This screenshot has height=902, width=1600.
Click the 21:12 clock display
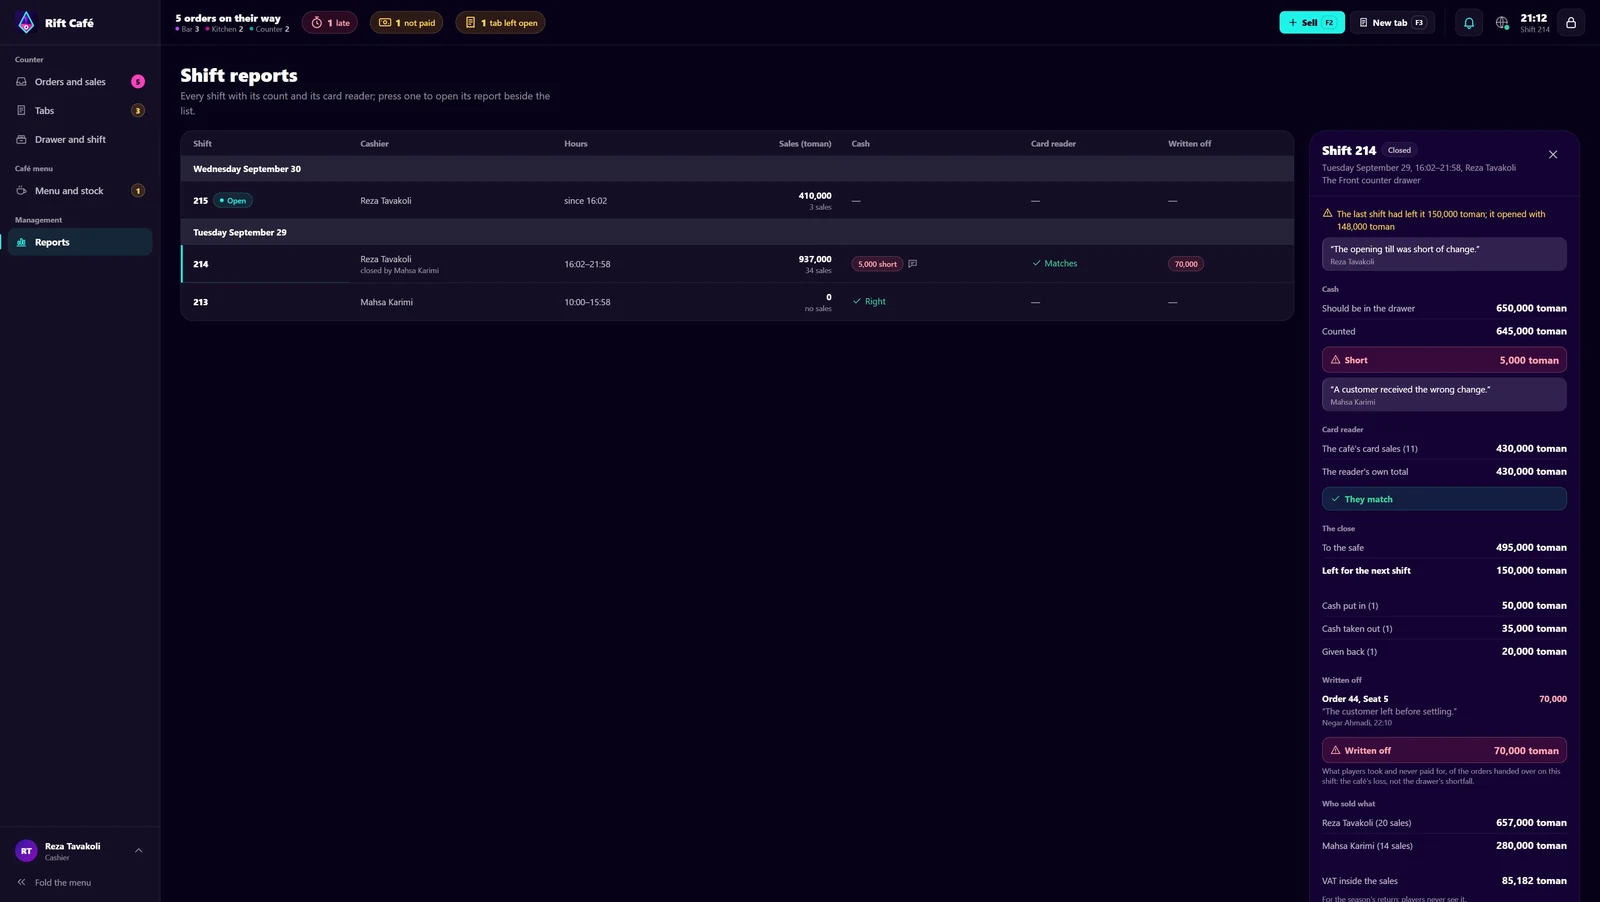pos(1533,18)
